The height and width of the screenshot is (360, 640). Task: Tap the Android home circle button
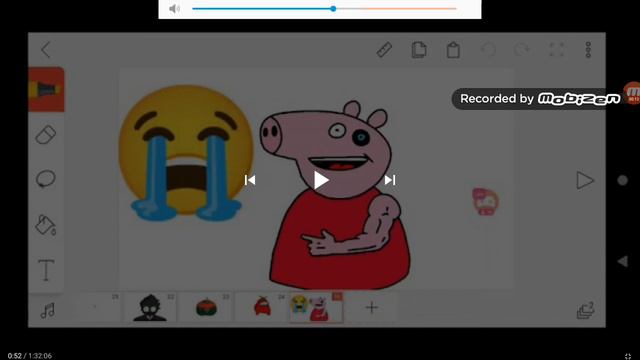tap(622, 180)
